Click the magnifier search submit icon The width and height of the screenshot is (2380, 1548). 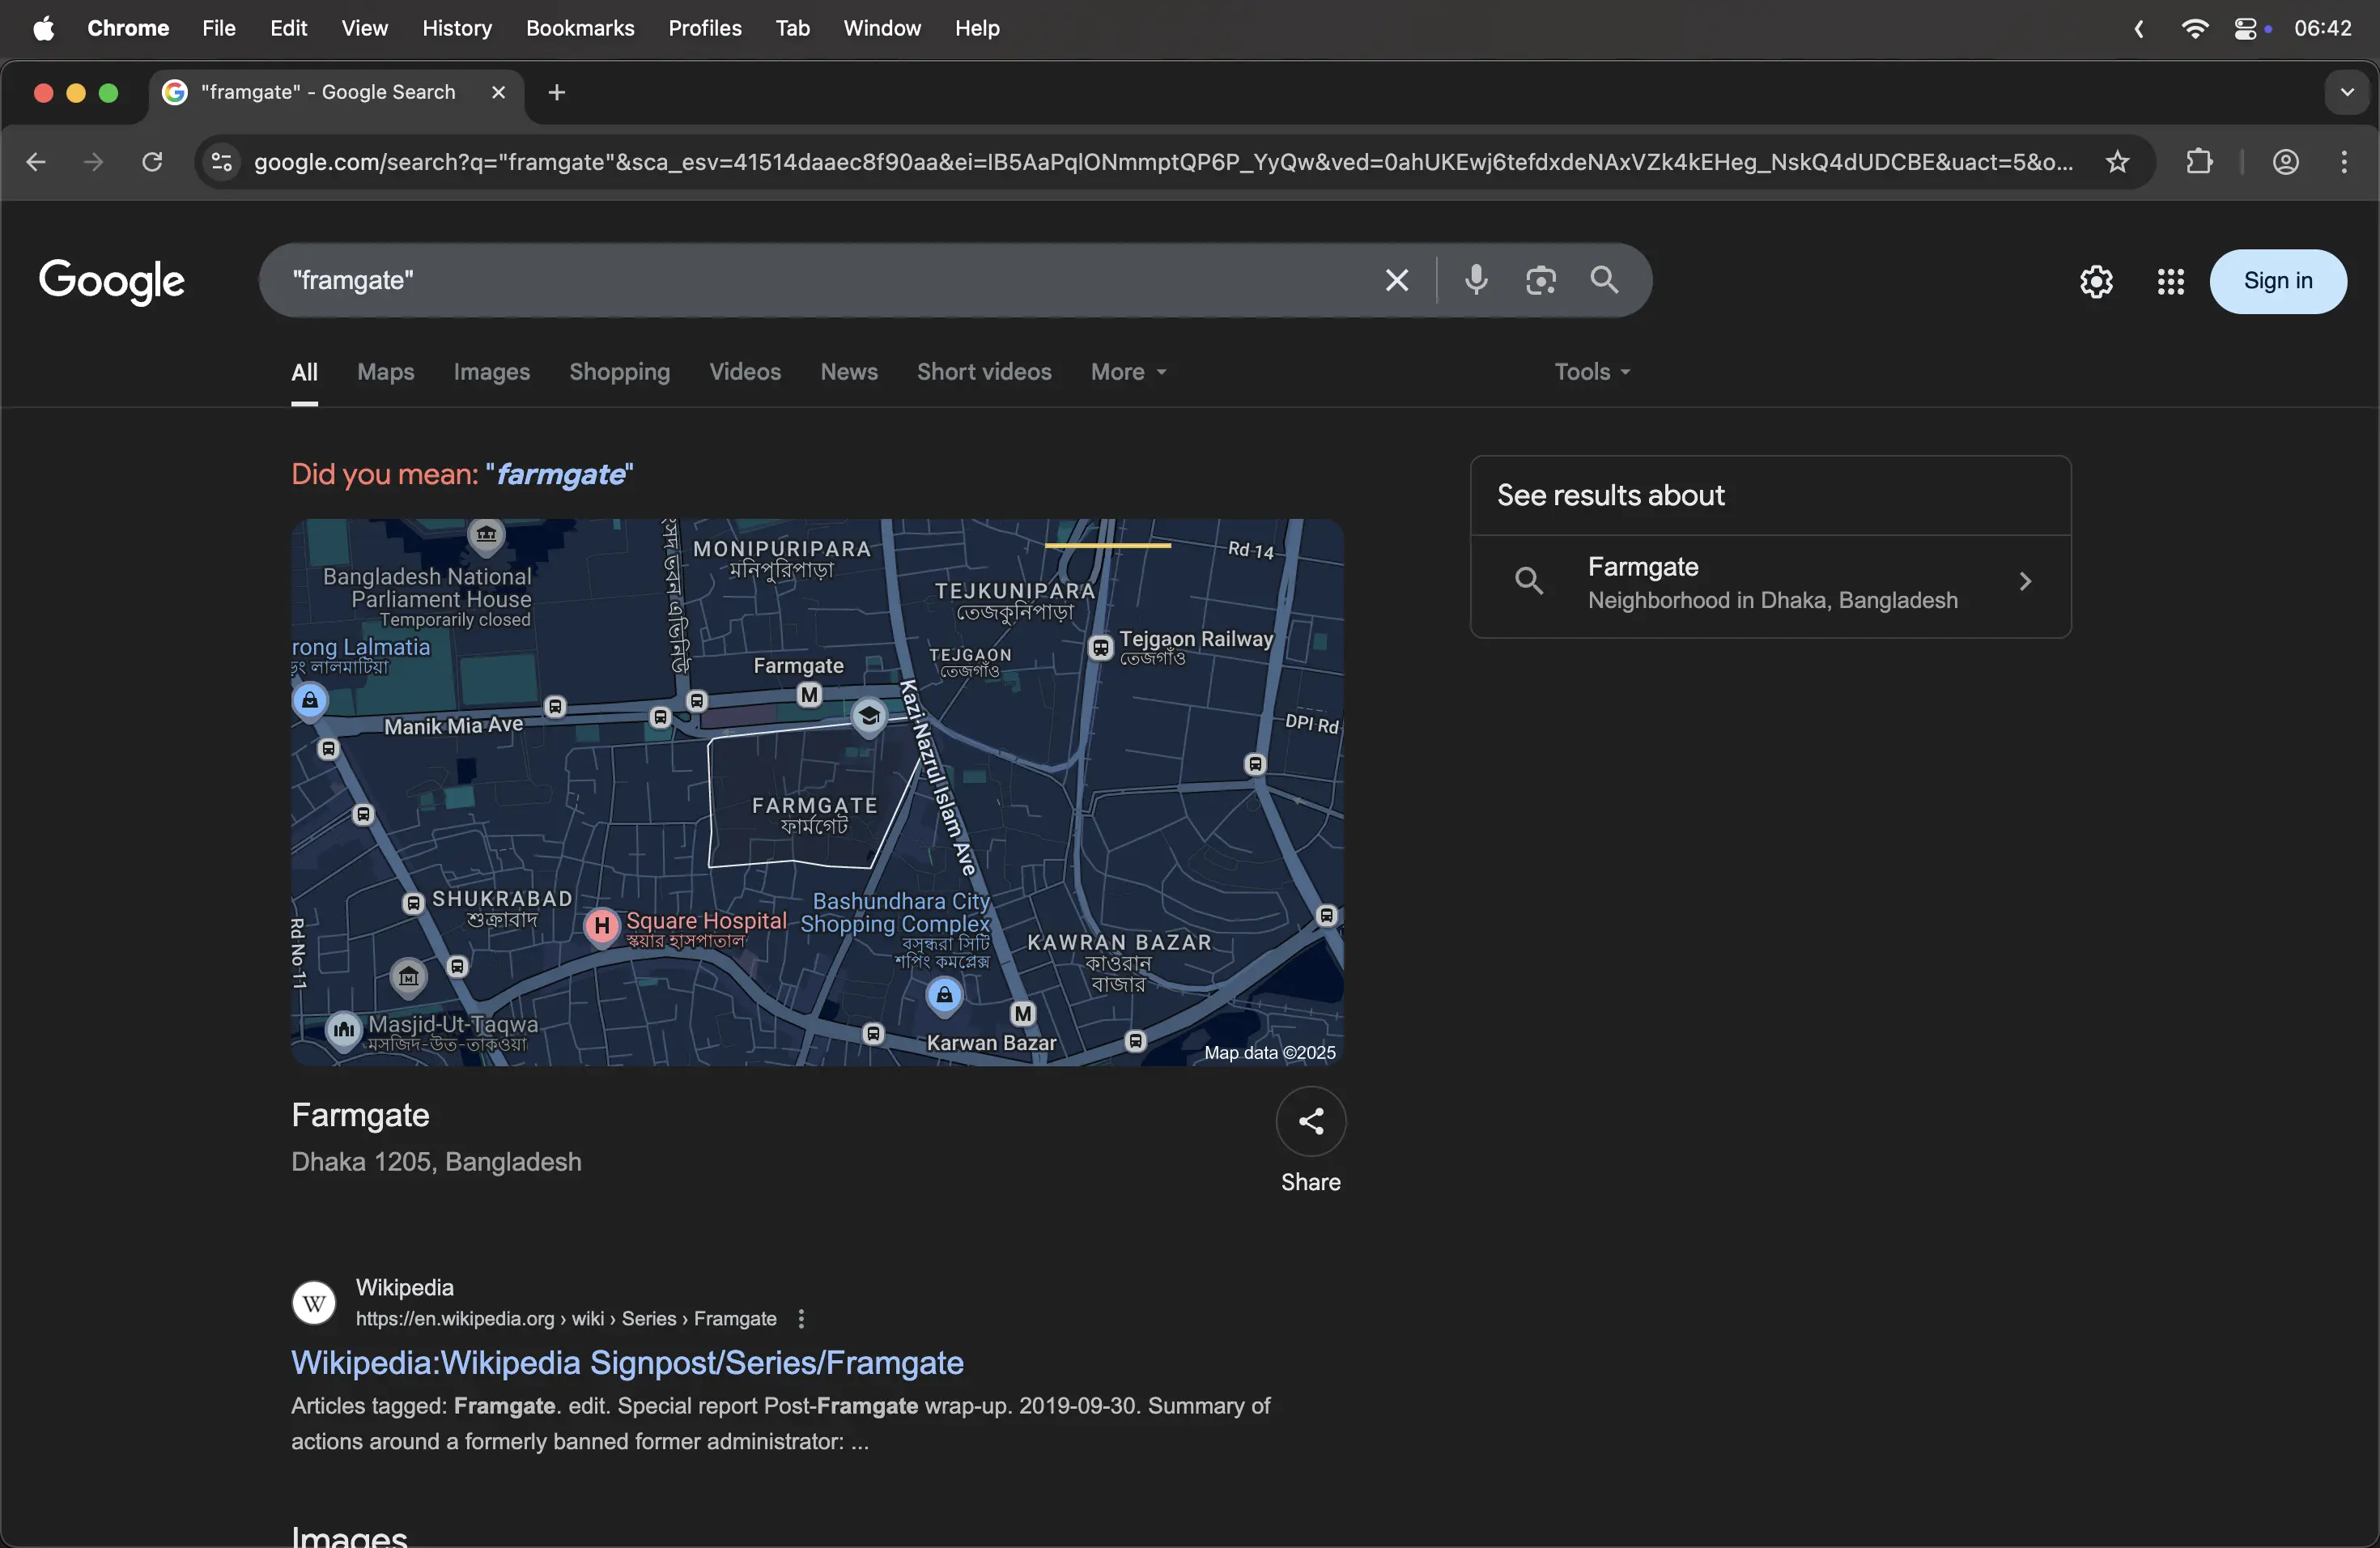pyautogui.click(x=1604, y=280)
